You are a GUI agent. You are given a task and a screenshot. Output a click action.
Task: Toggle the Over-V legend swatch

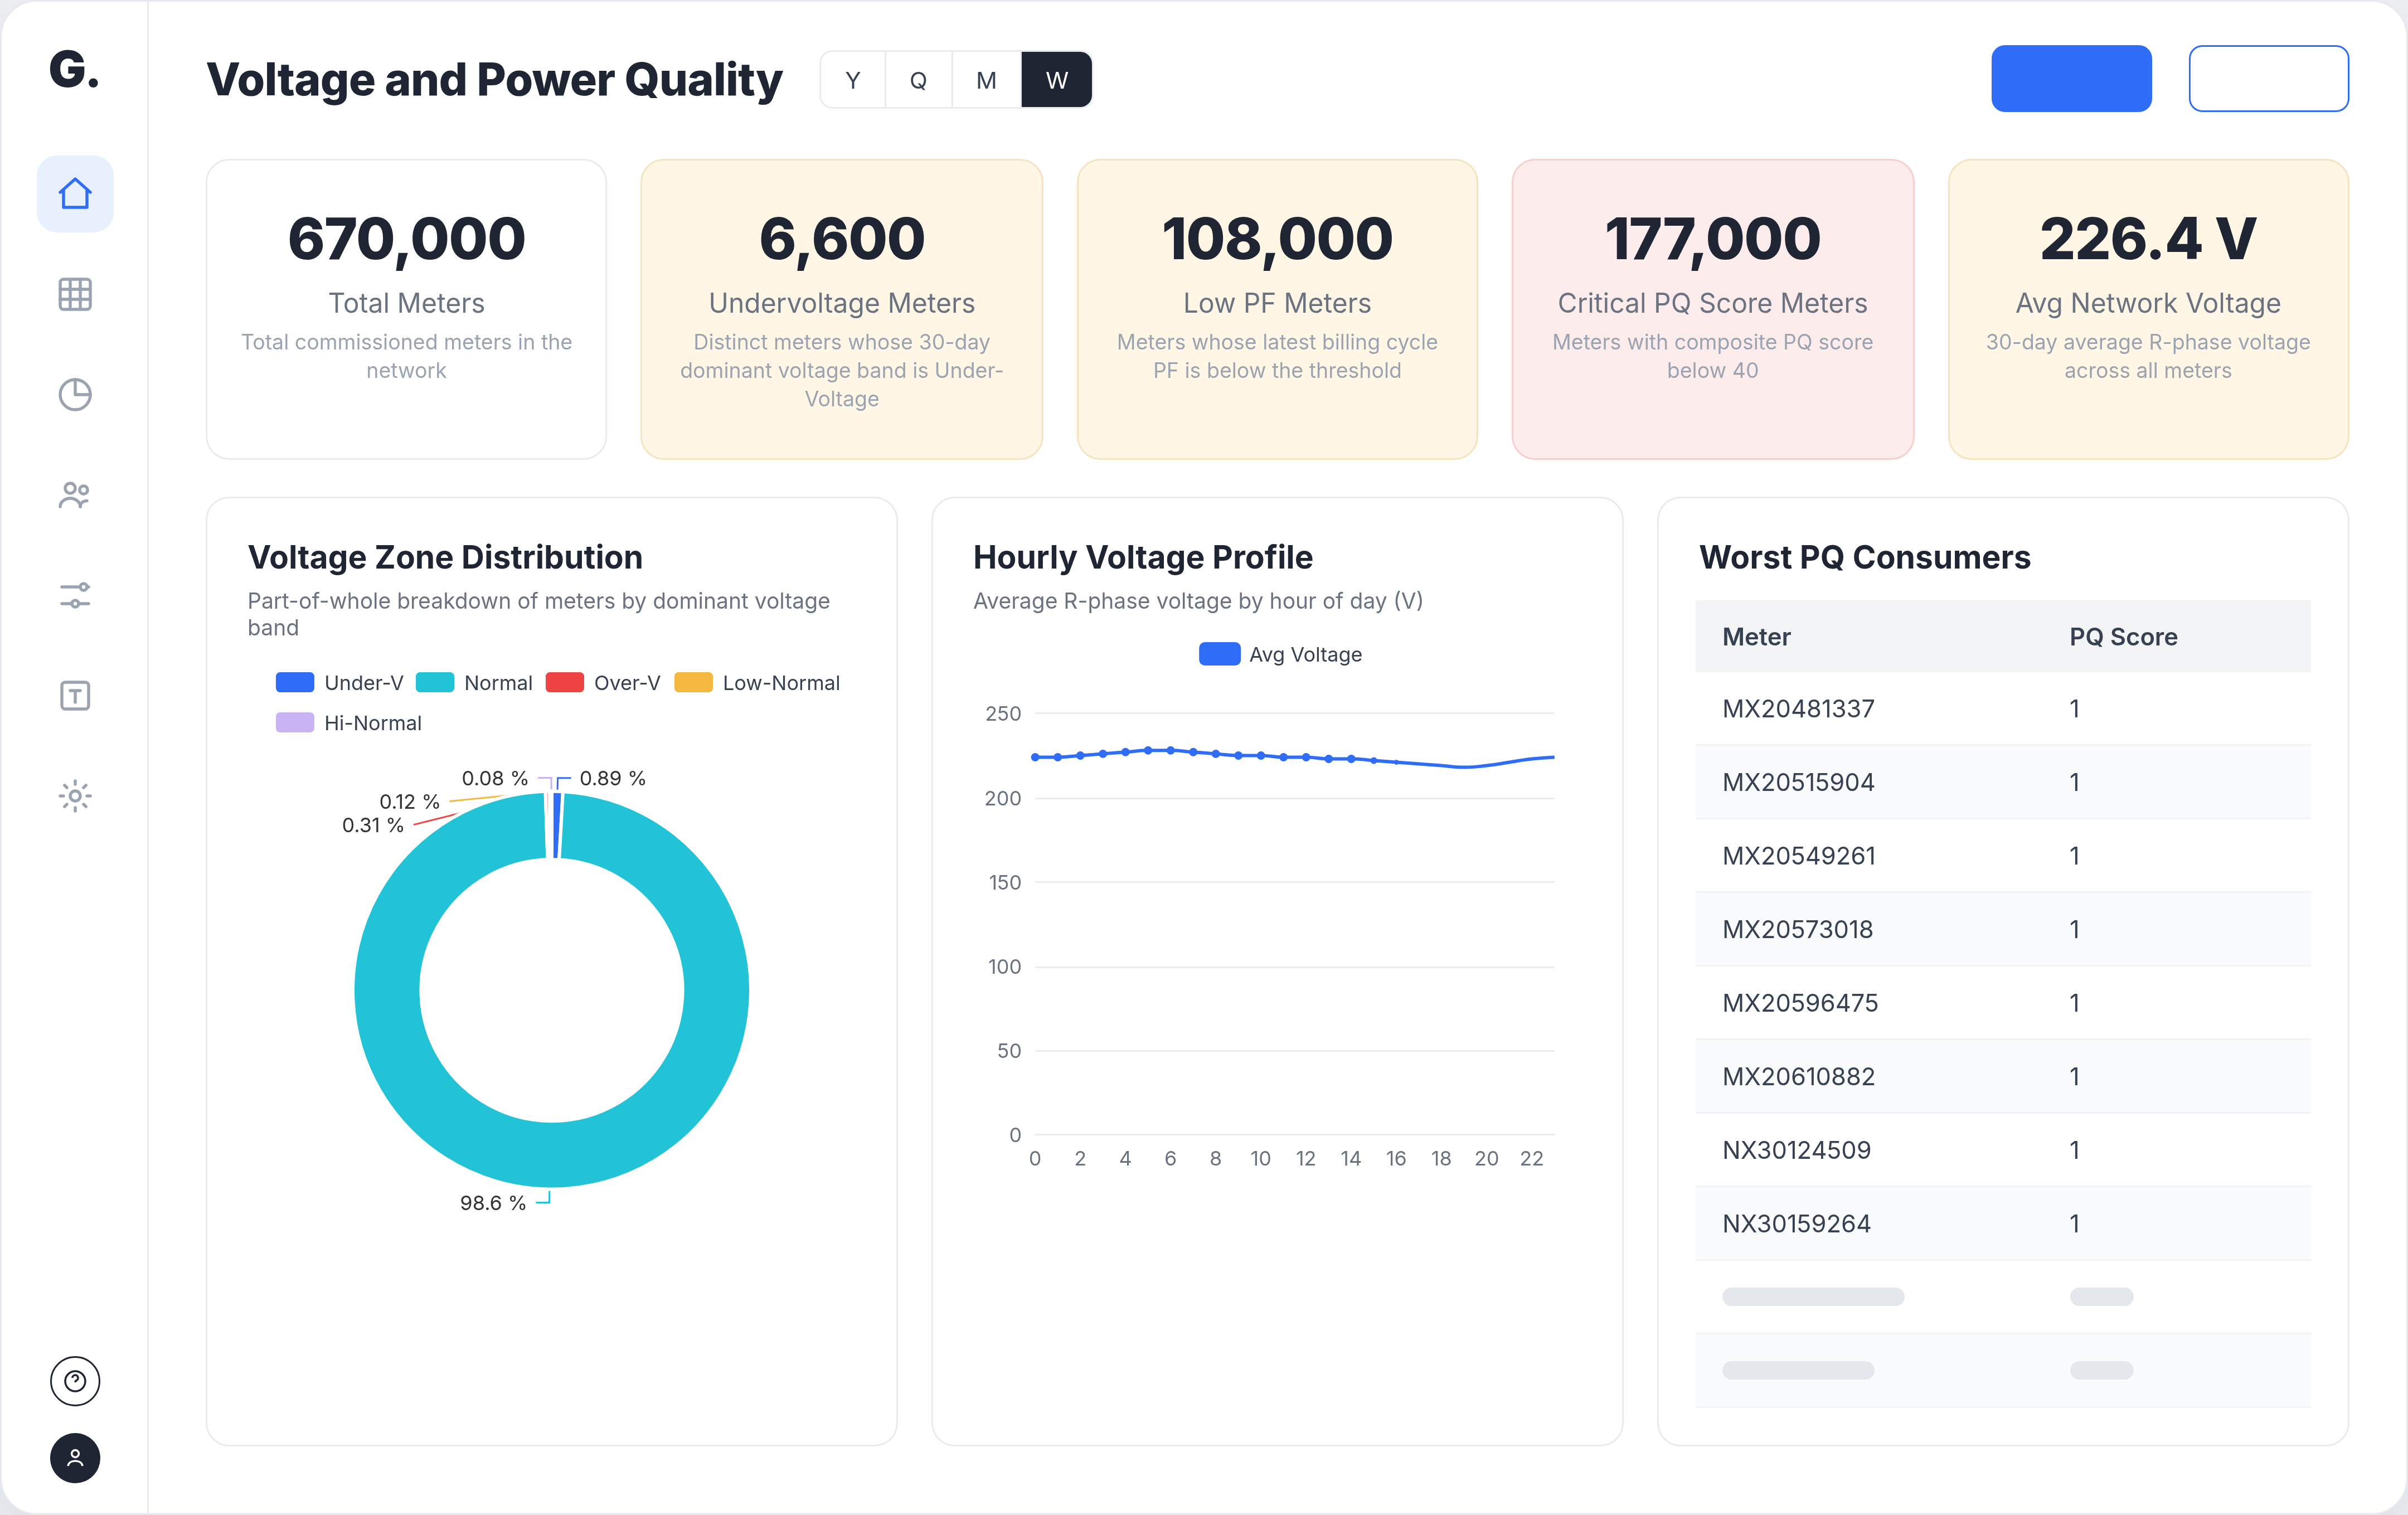pos(565,683)
